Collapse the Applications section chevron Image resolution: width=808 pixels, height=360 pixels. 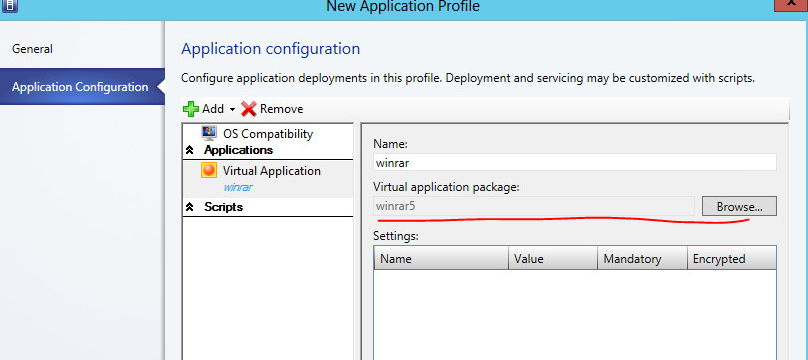point(190,150)
